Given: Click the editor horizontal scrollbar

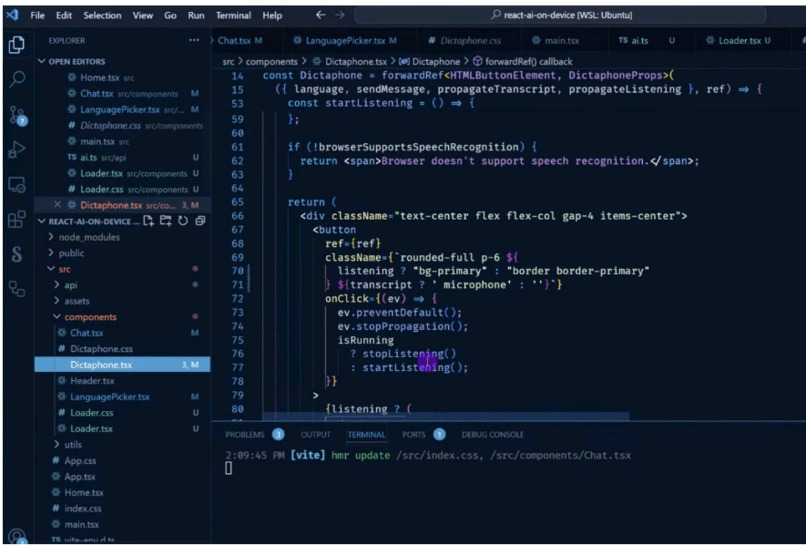Looking at the screenshot, I should (446, 416).
